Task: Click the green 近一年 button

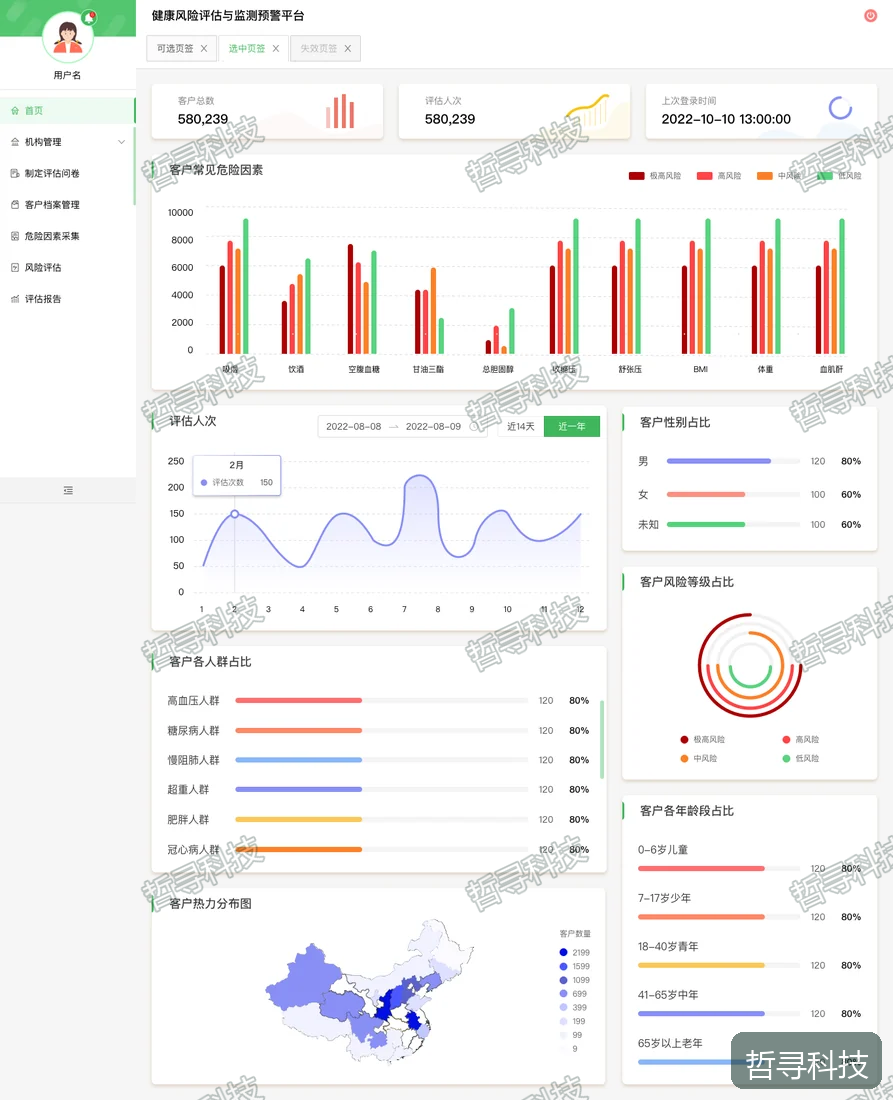Action: pos(572,427)
